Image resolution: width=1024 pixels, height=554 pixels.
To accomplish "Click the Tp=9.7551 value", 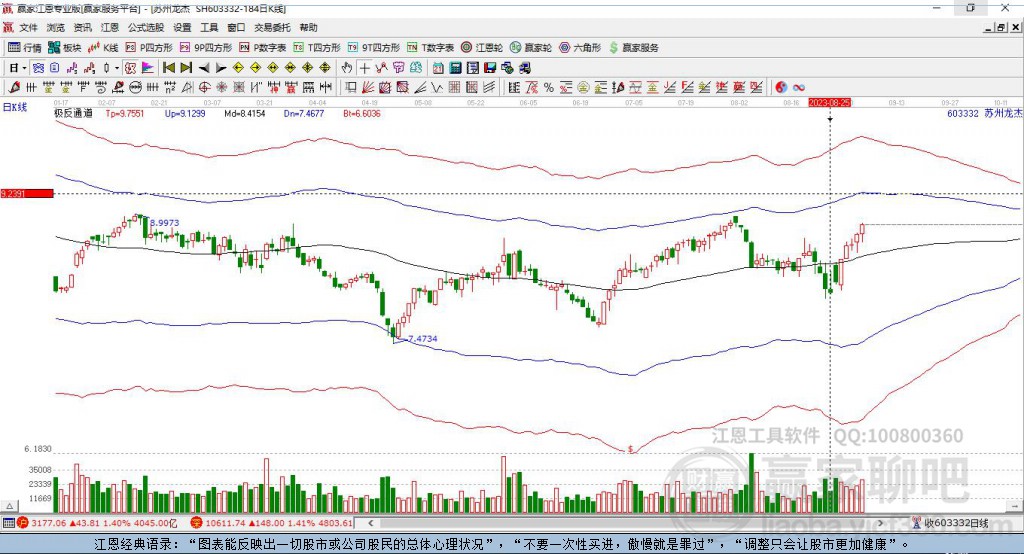I will pos(125,113).
